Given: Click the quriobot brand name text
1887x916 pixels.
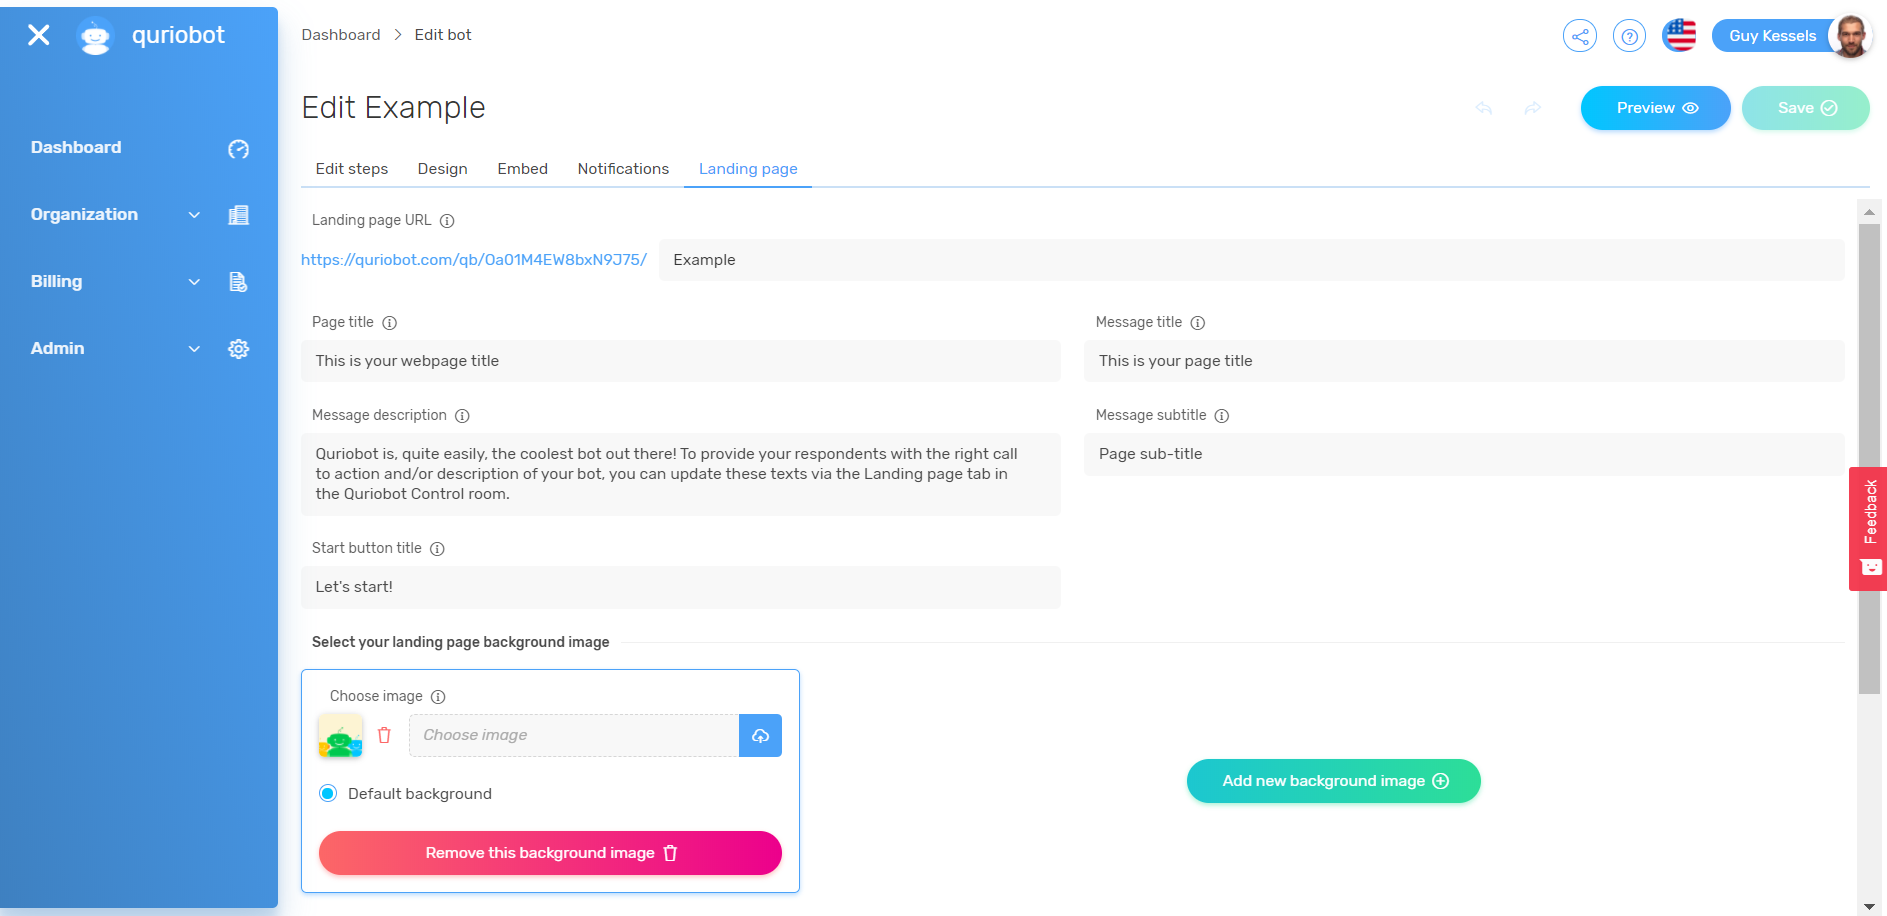Looking at the screenshot, I should click(x=178, y=35).
